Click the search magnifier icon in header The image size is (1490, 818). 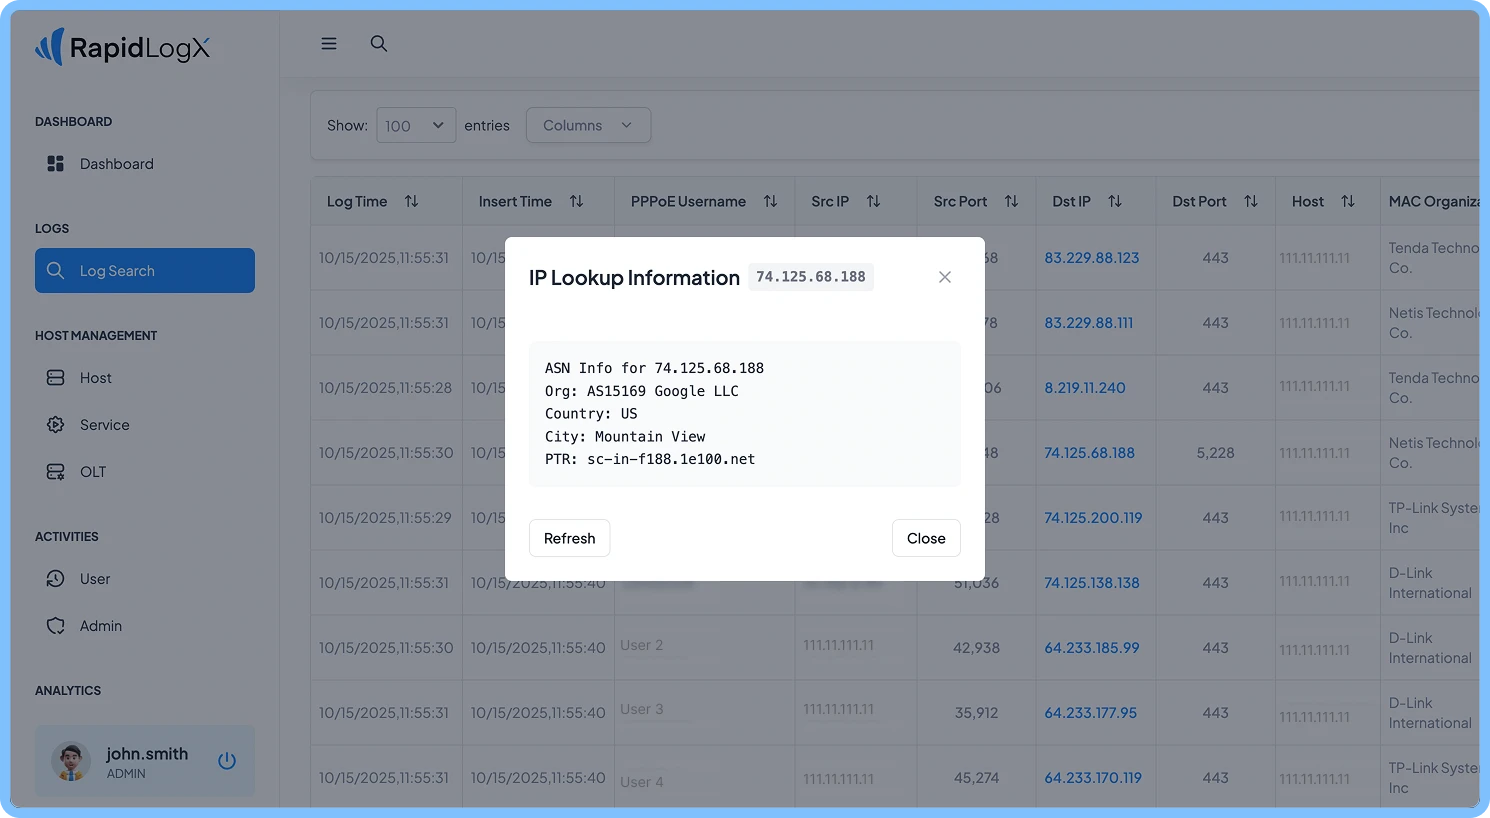379,44
